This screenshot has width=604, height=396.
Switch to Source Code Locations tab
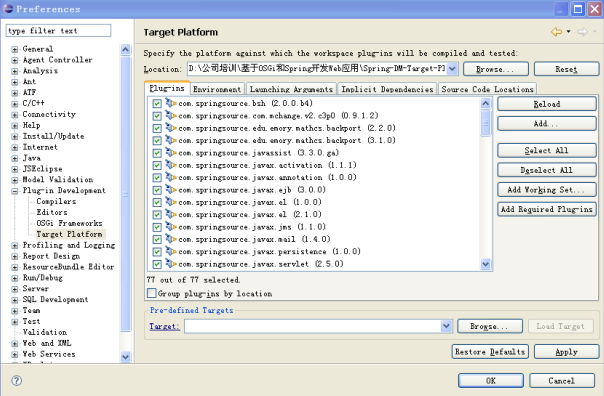[487, 89]
